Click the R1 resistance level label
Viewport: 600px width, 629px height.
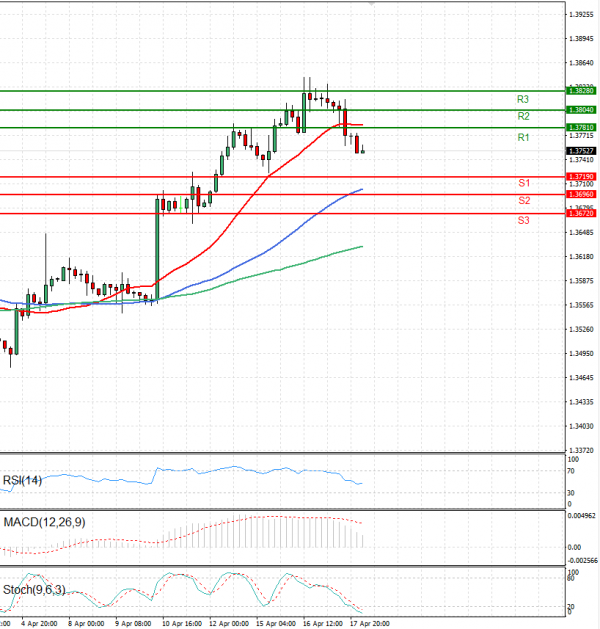click(523, 138)
